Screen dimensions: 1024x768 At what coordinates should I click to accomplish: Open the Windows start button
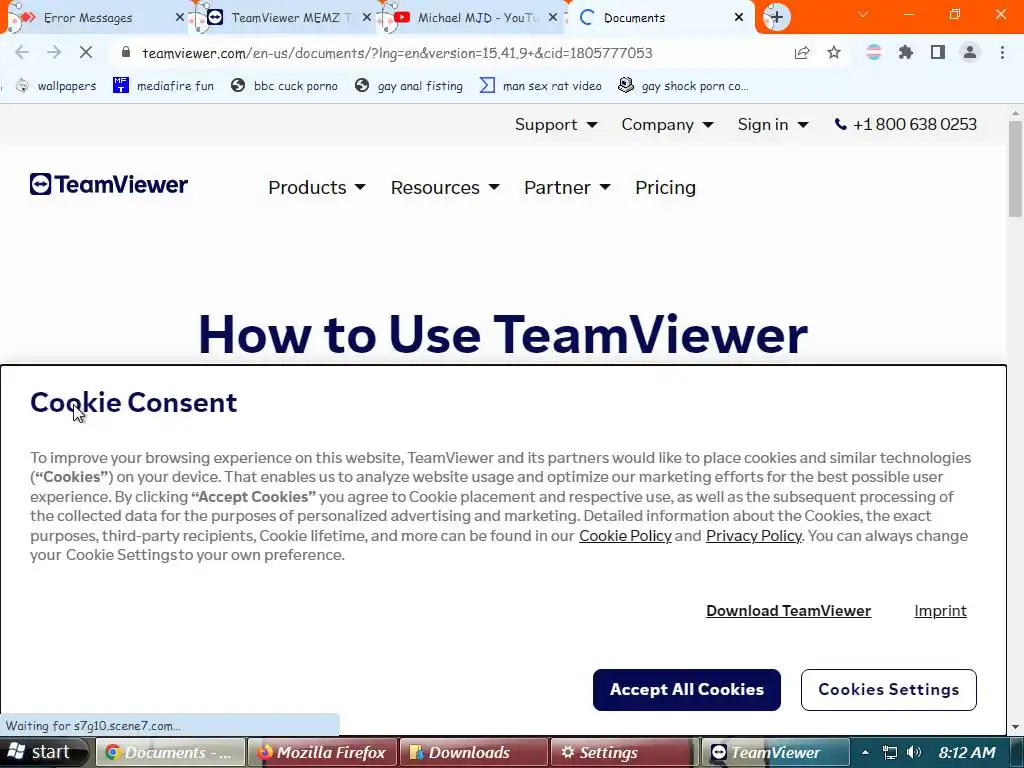[43, 752]
